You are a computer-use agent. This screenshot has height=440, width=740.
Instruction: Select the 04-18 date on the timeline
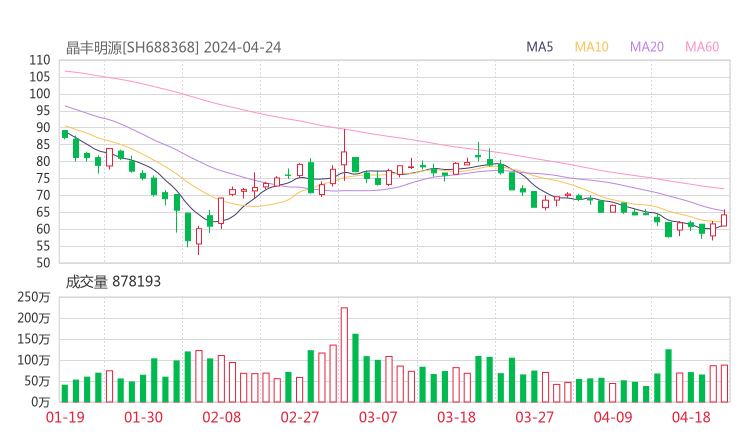pyautogui.click(x=691, y=418)
